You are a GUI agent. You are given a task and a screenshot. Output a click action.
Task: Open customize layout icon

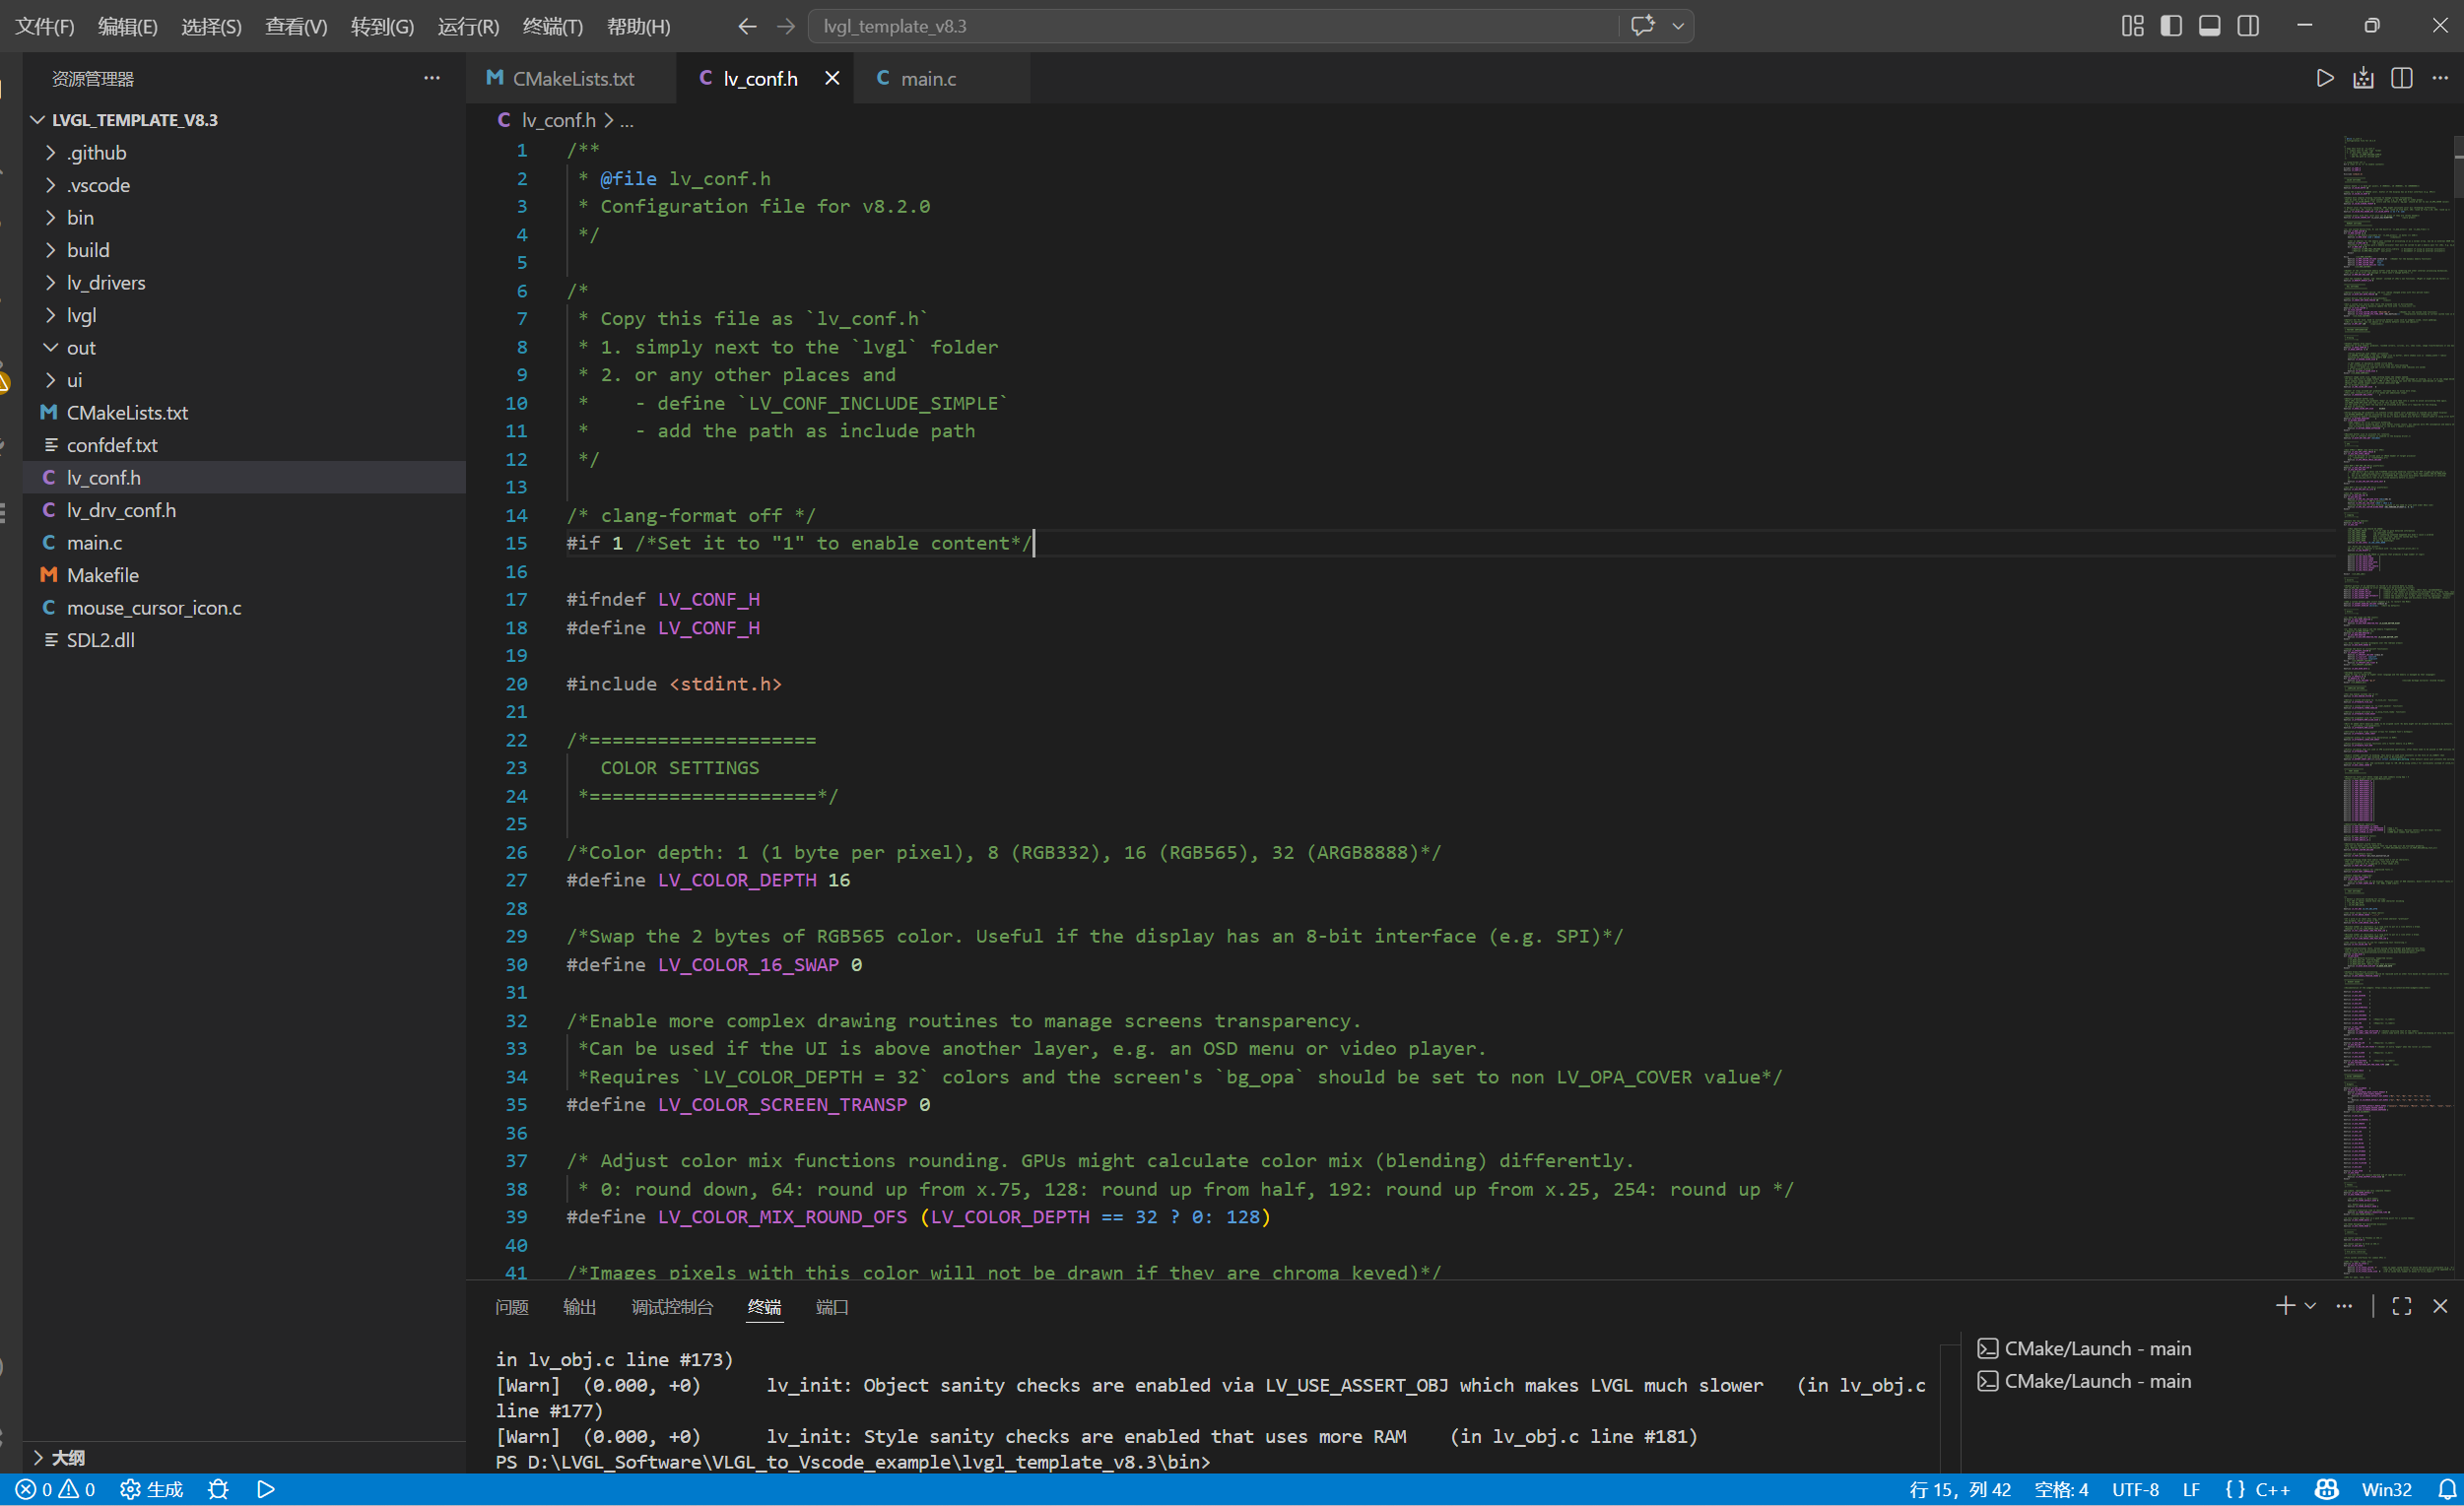2132,26
